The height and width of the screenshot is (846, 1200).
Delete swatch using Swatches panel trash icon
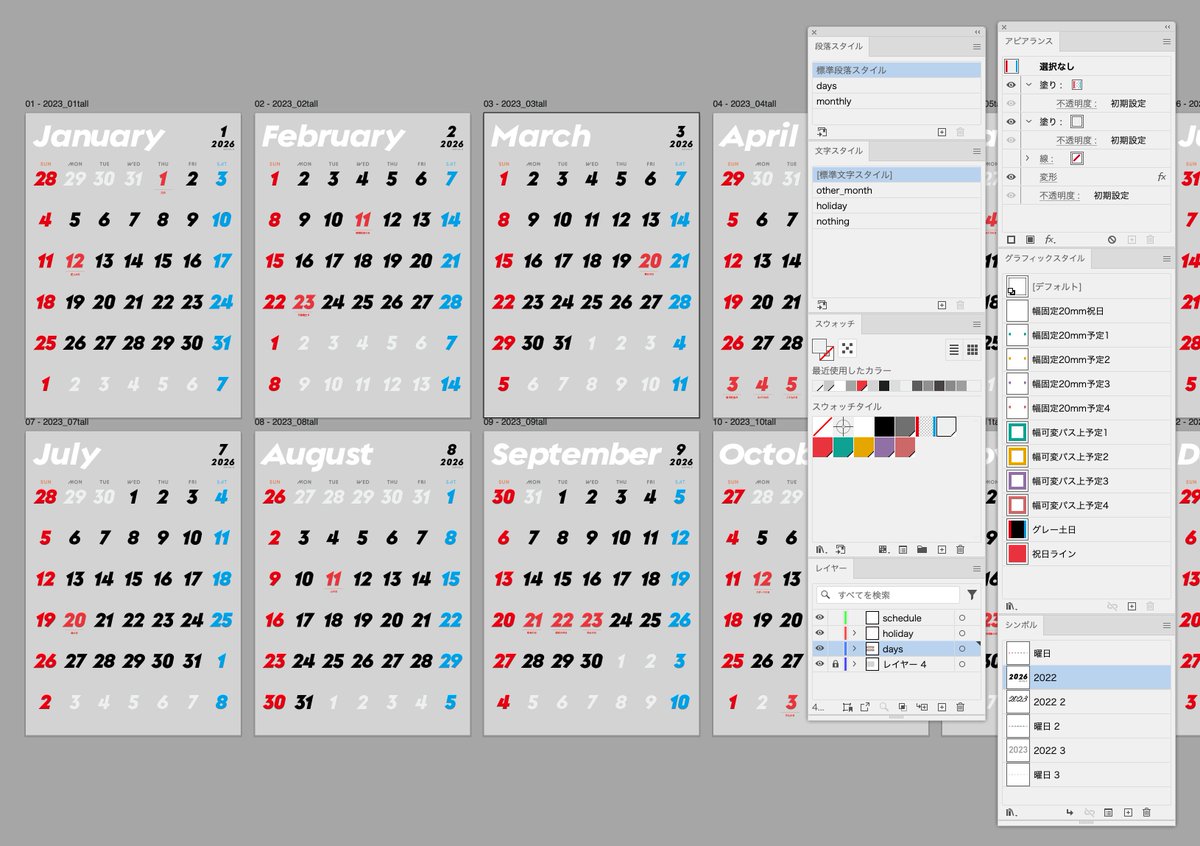click(x=960, y=549)
